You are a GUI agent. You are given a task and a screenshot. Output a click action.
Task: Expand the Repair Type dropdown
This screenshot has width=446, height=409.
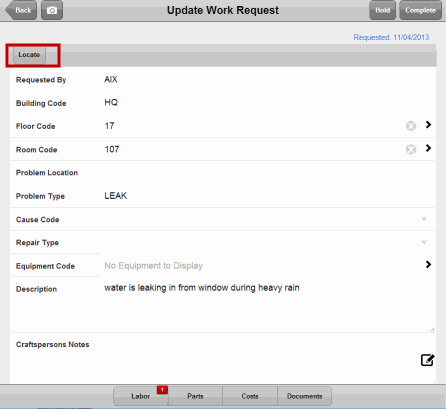pos(424,242)
